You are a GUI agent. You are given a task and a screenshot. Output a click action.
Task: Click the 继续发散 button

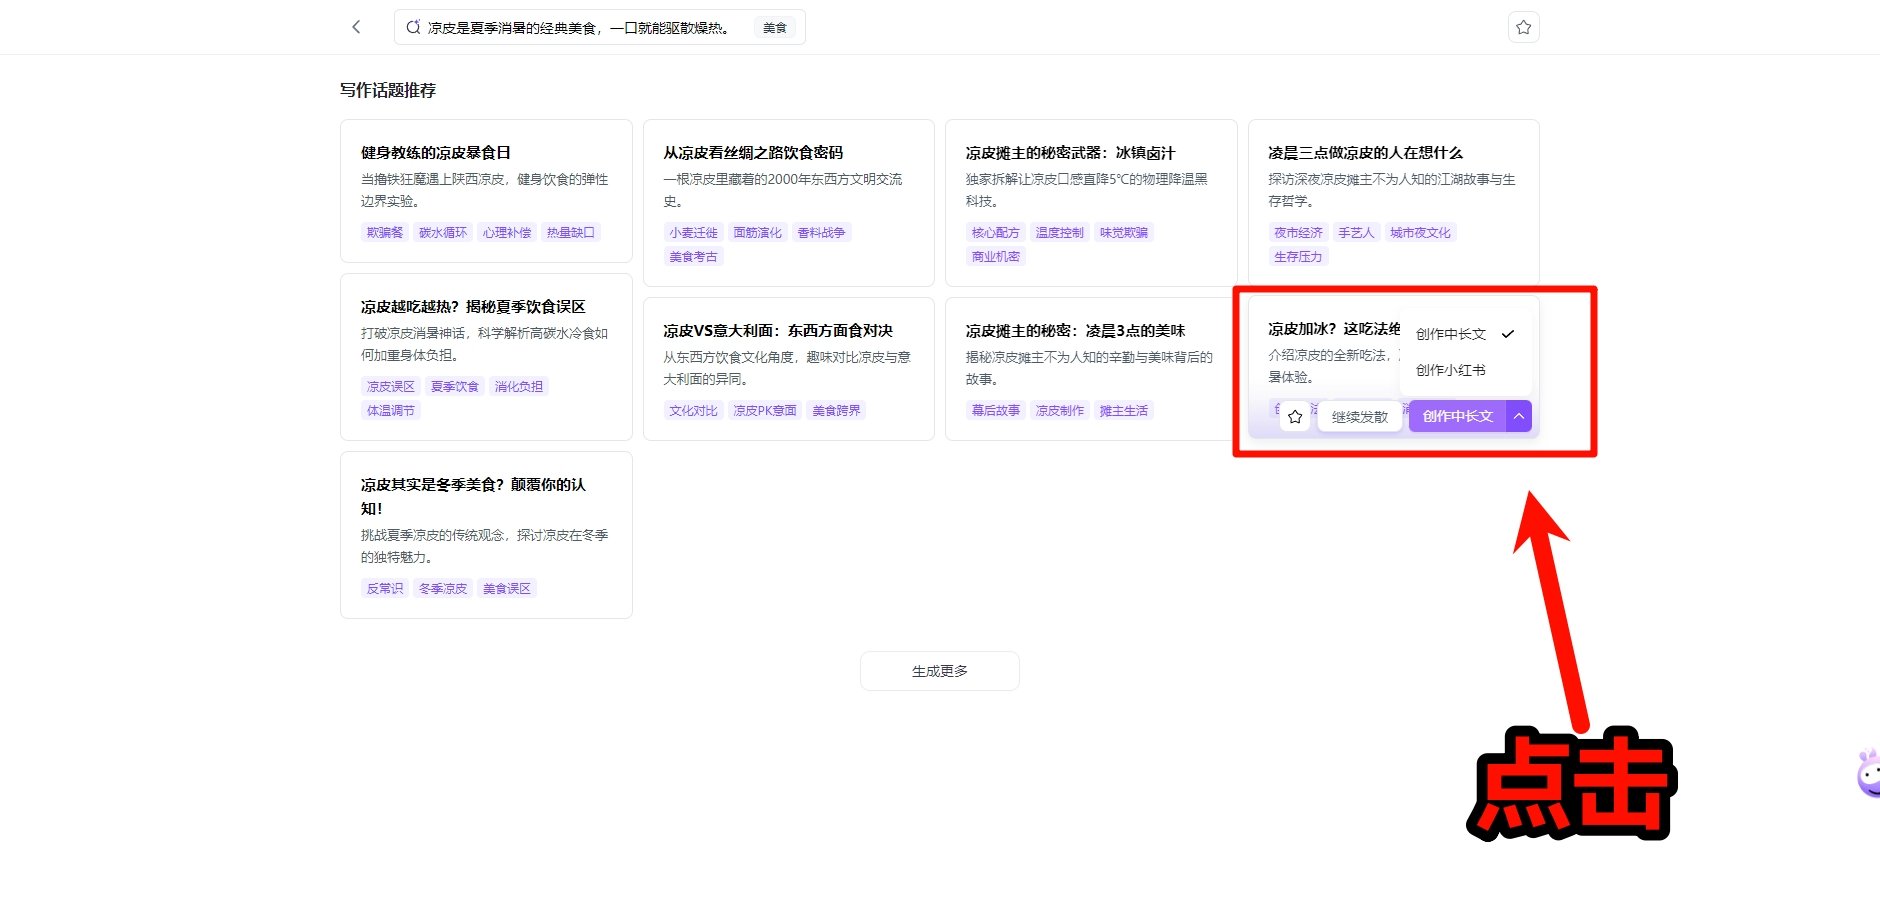(1359, 417)
